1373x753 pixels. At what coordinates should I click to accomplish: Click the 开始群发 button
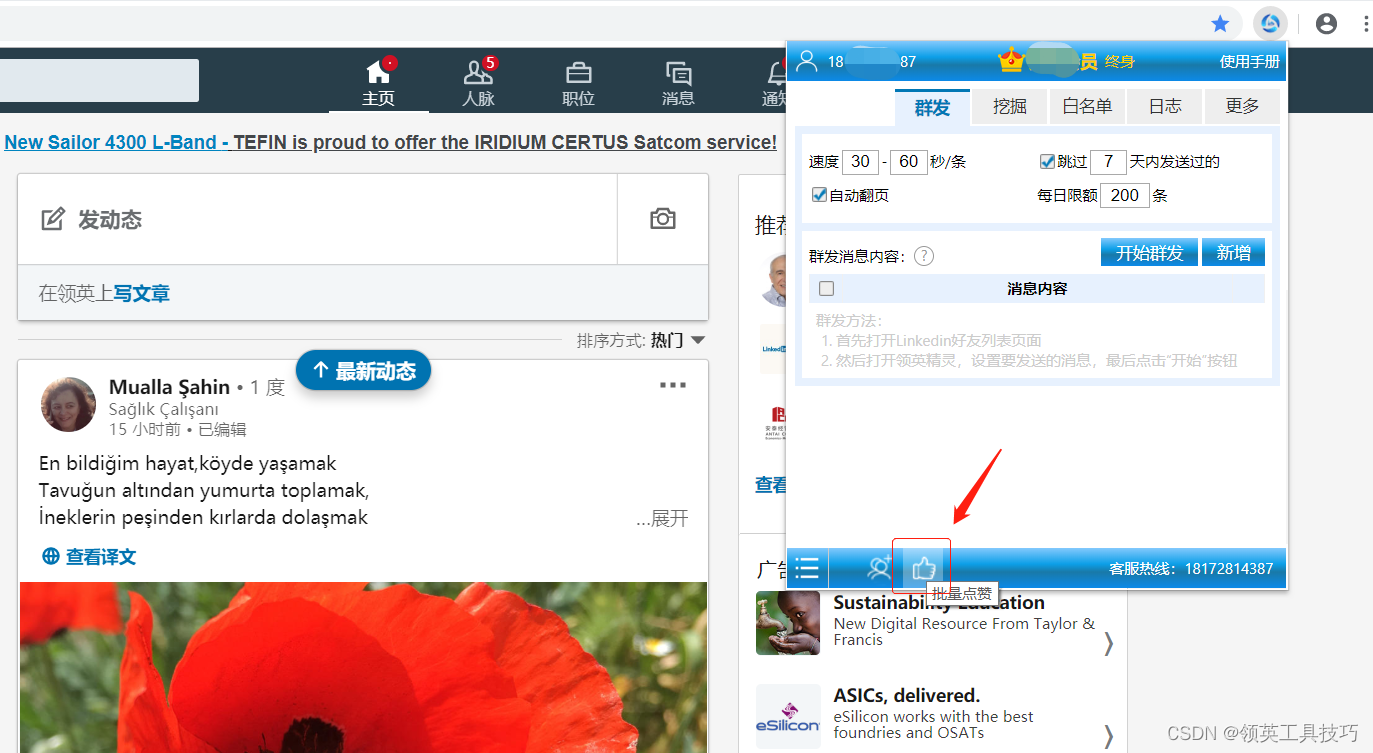pyautogui.click(x=1149, y=253)
